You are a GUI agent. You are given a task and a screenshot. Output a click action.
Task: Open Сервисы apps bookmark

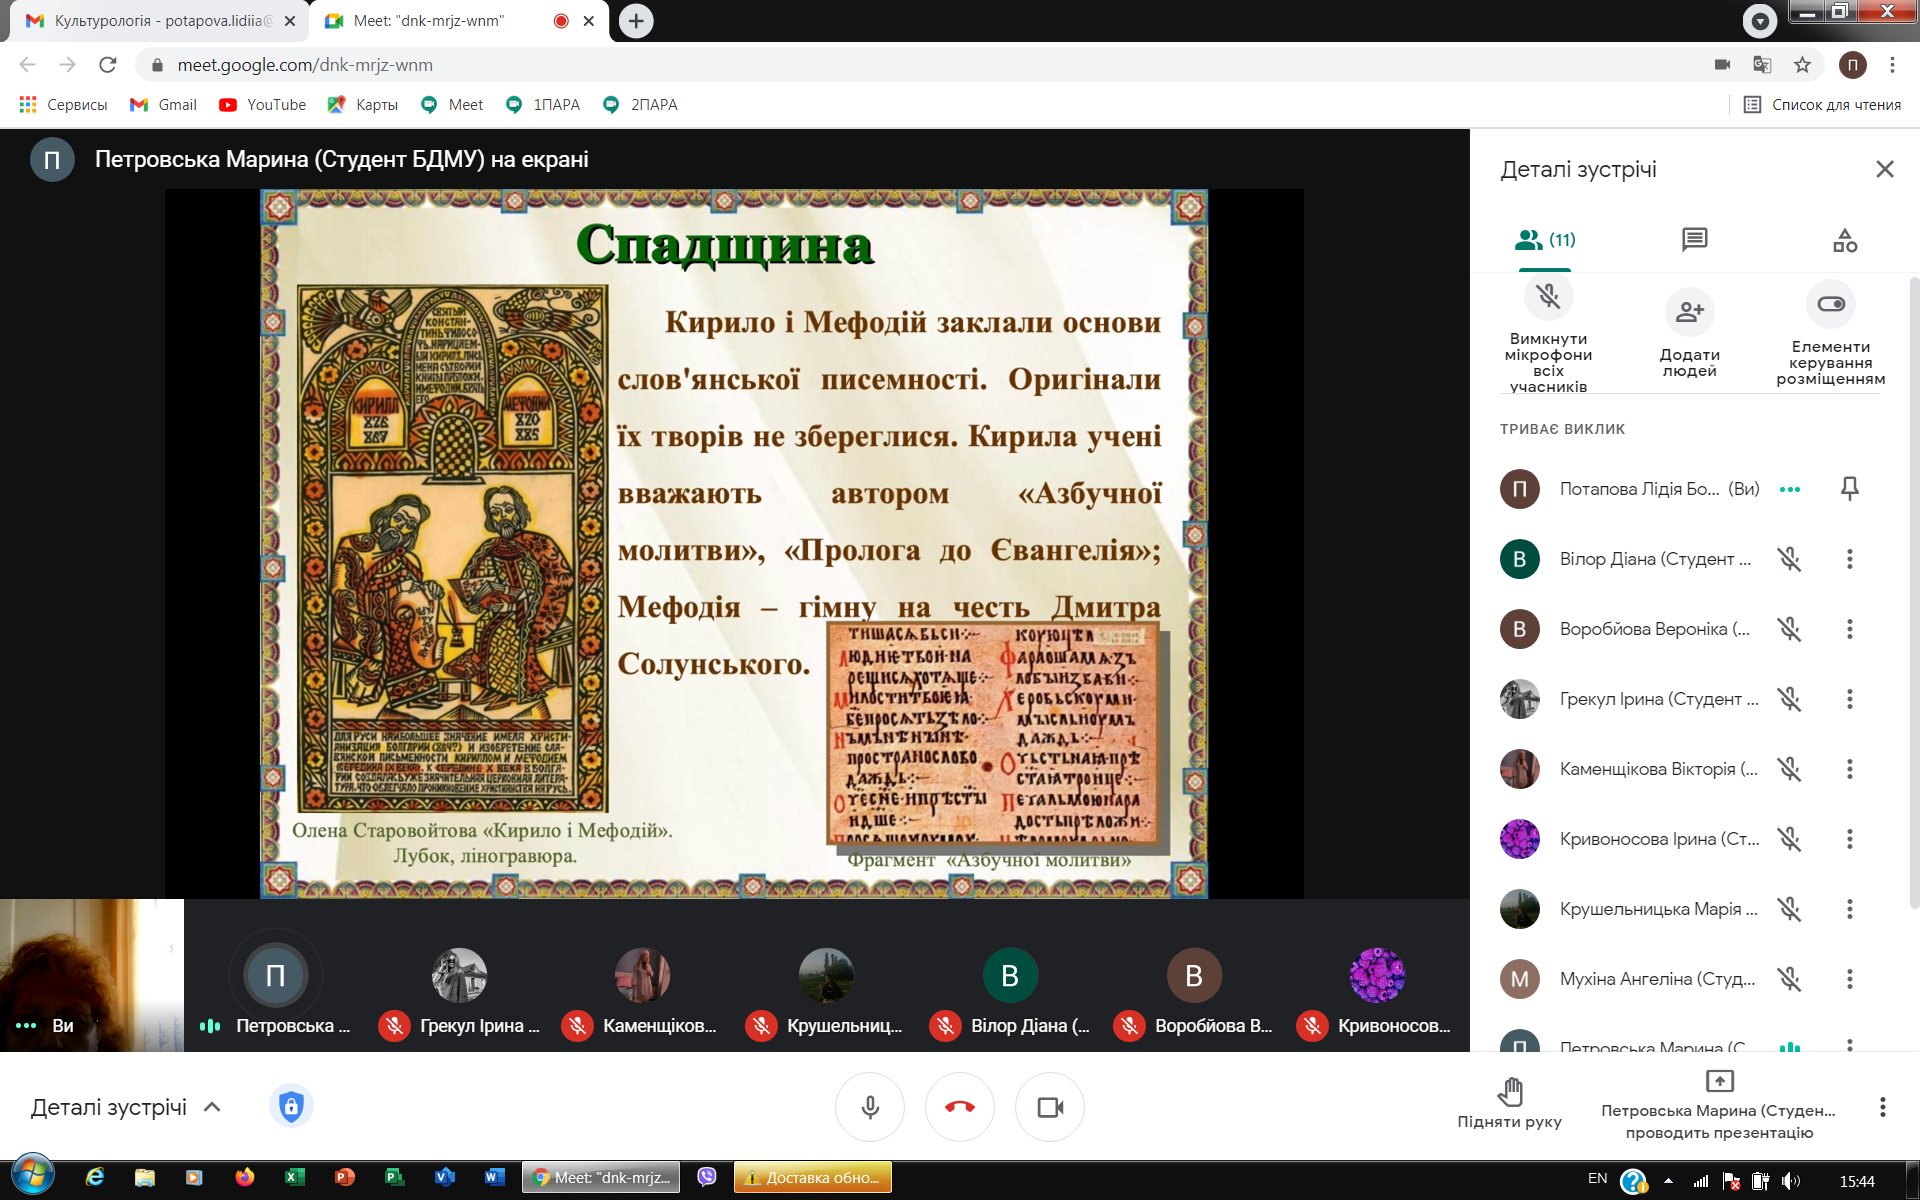[x=63, y=105]
